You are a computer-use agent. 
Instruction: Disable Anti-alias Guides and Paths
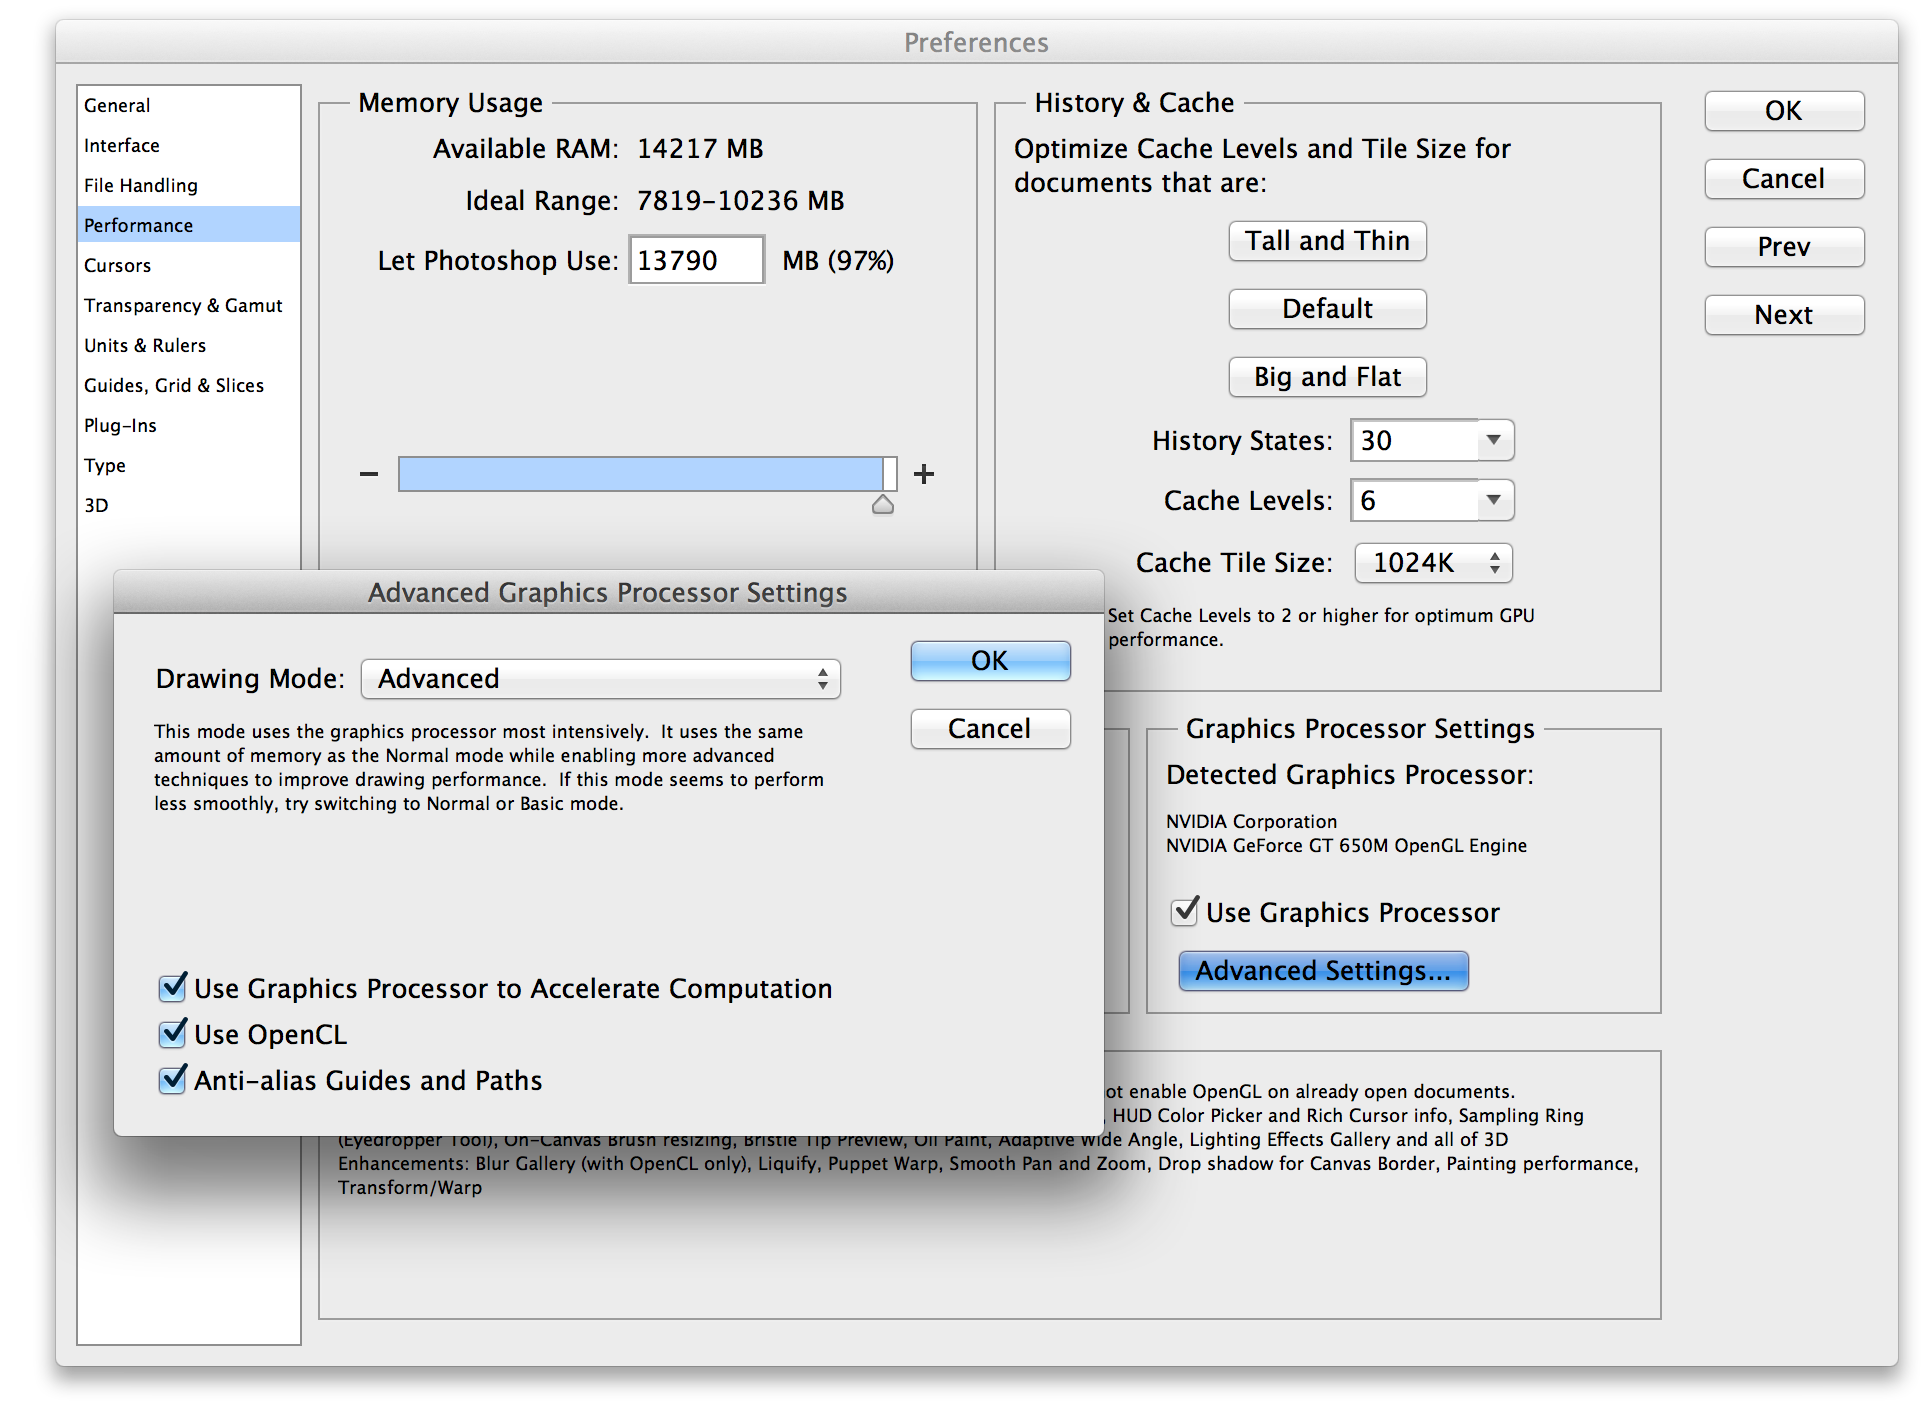tap(173, 1079)
